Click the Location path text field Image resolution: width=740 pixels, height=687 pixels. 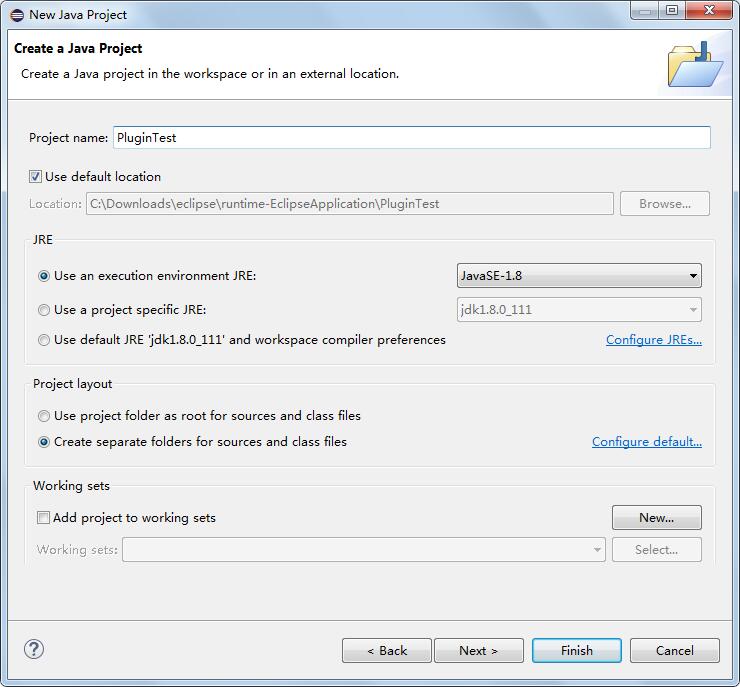point(350,203)
